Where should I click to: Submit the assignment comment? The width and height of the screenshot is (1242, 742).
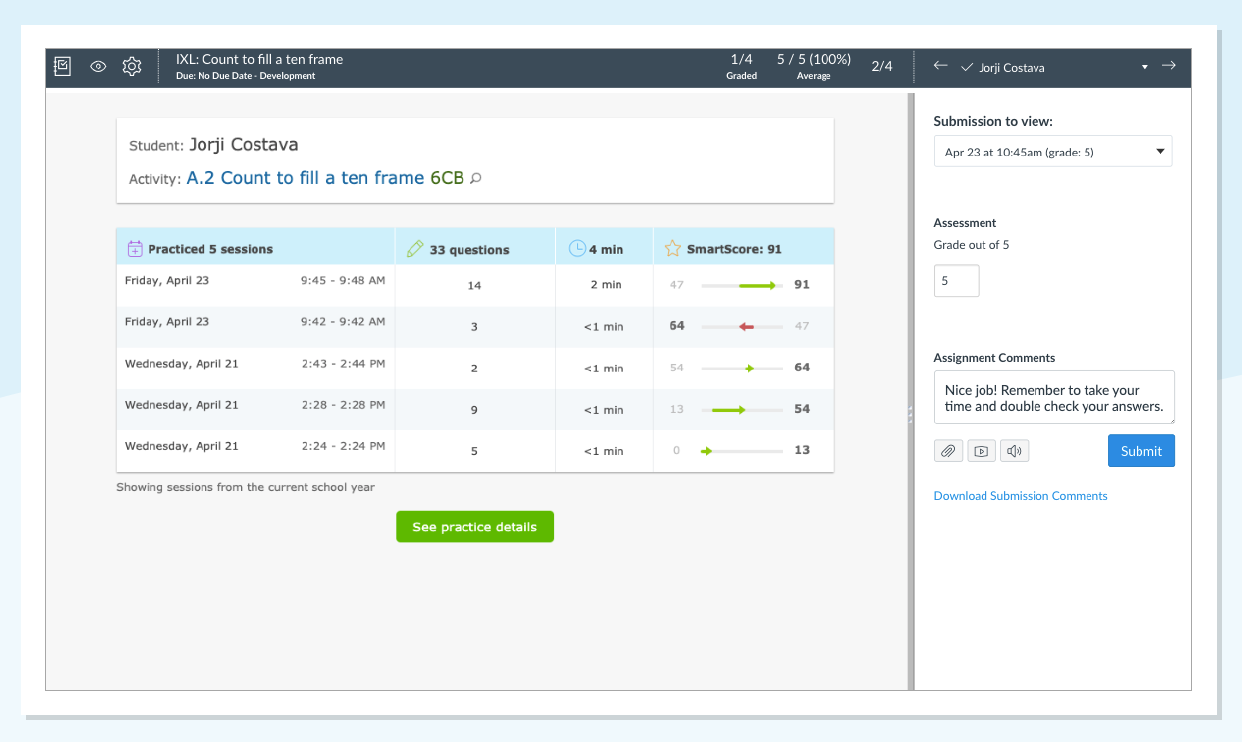coord(1141,451)
